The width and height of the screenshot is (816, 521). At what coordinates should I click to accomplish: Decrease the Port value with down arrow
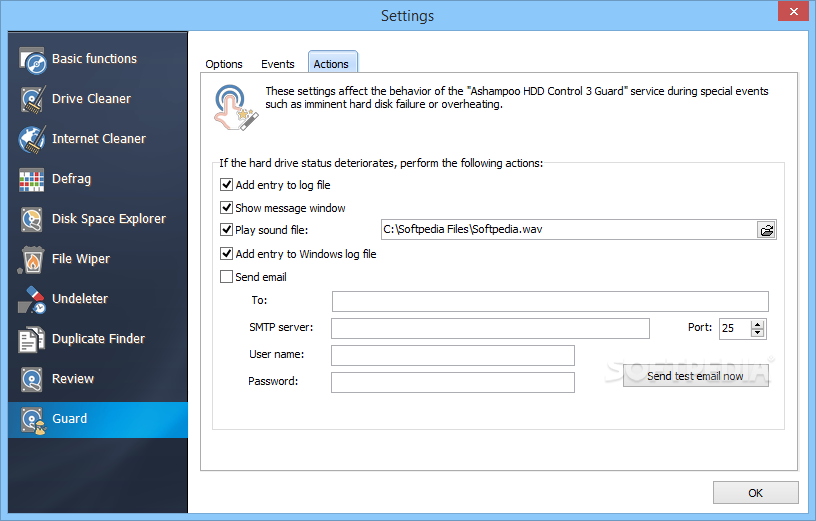point(758,333)
